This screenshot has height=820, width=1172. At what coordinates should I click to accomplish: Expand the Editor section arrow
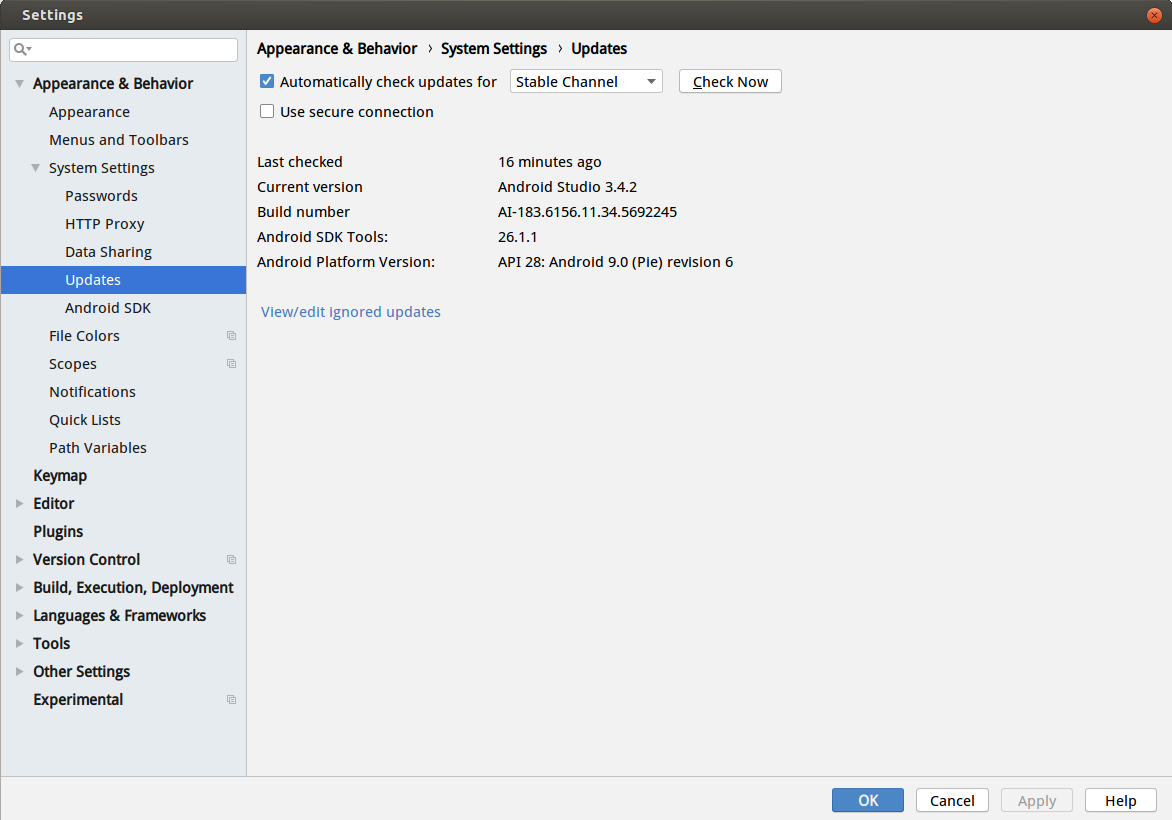(x=19, y=504)
